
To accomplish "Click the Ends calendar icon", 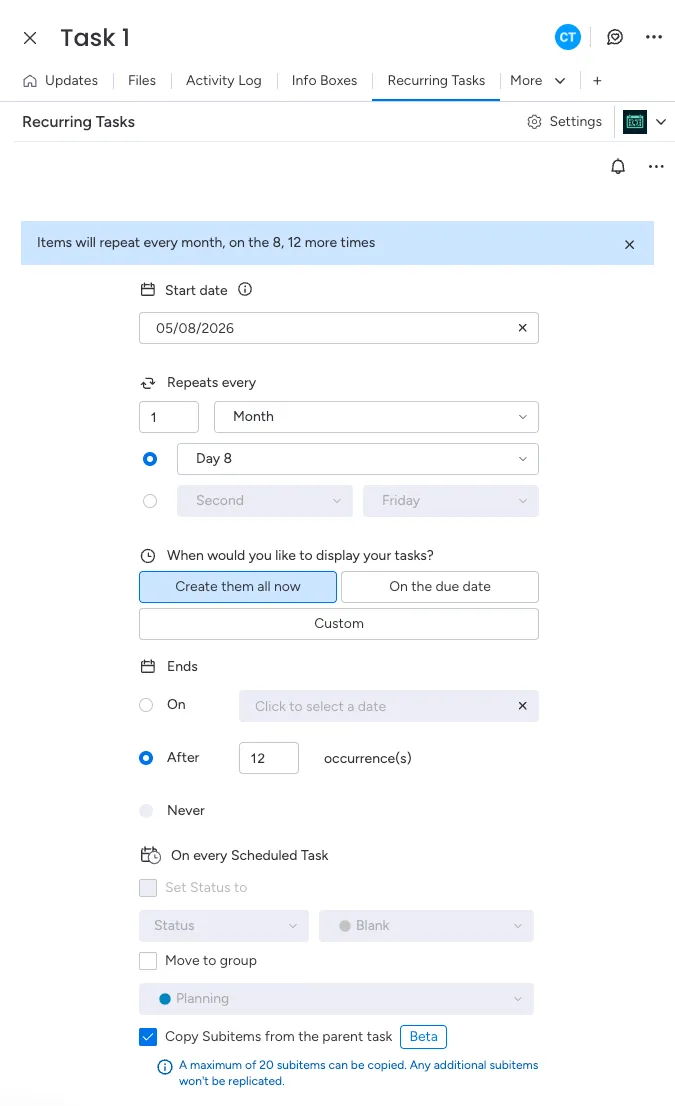I will point(147,667).
